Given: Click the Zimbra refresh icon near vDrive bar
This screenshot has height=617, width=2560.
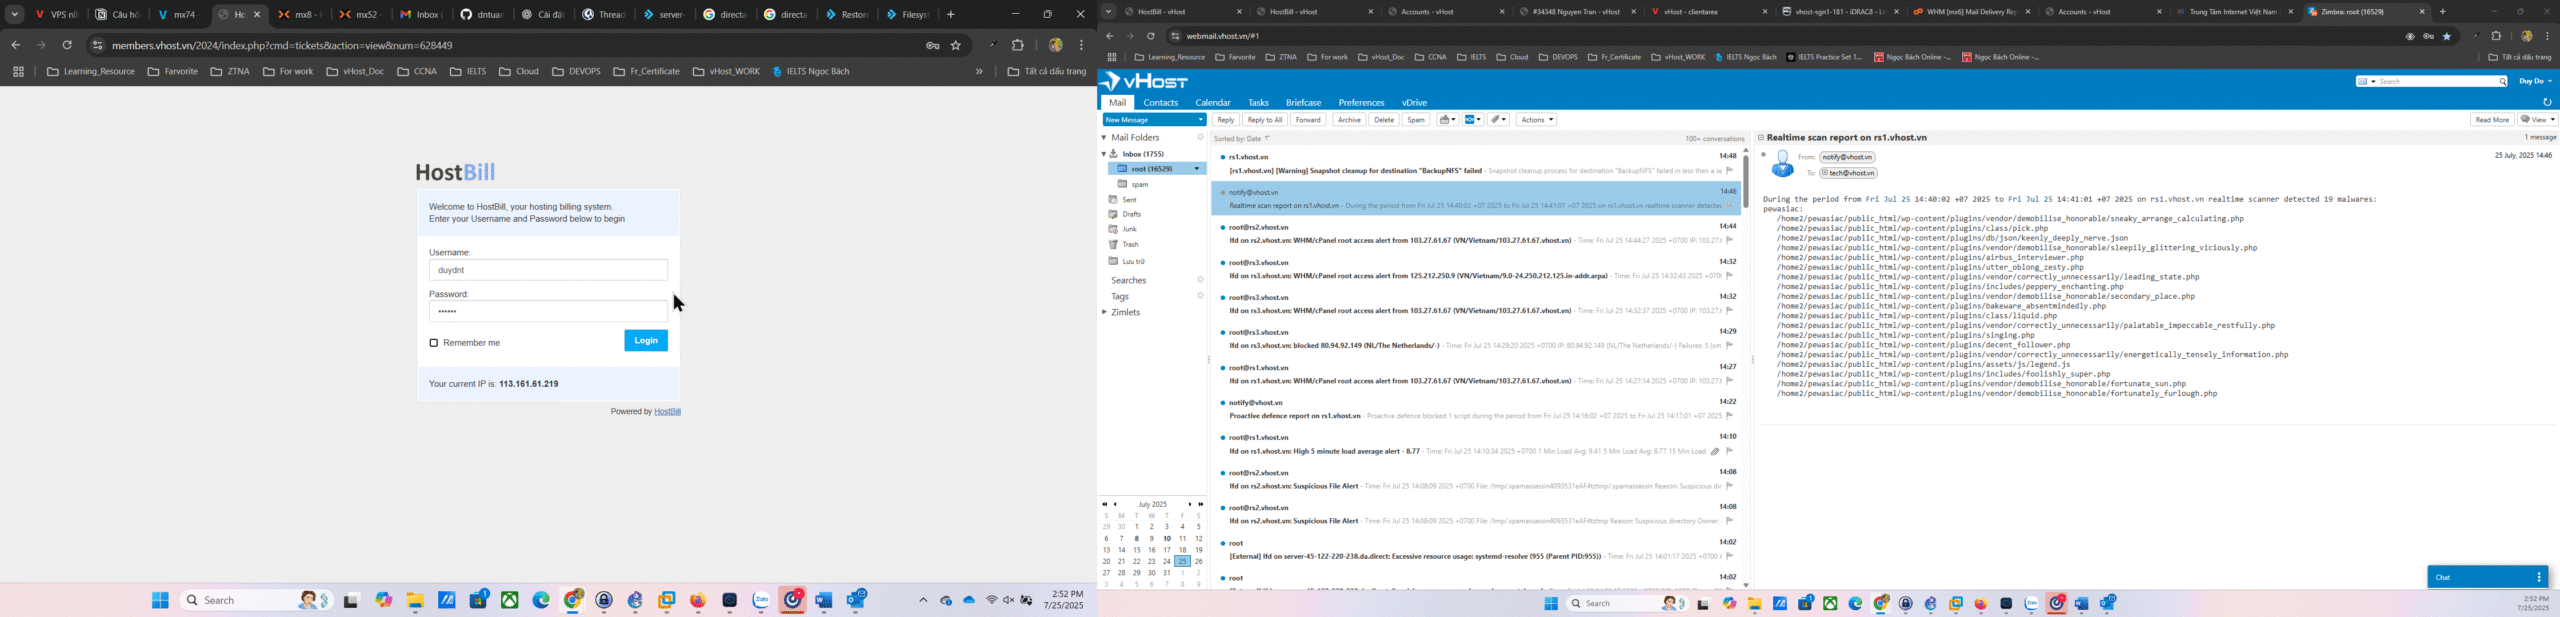Looking at the screenshot, I should (x=2547, y=102).
